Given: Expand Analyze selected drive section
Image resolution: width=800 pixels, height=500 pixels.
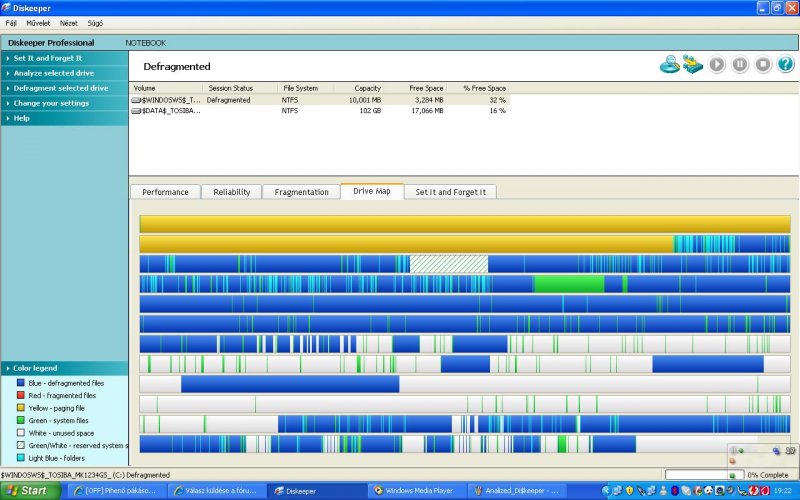Looking at the screenshot, I should click(x=64, y=73).
